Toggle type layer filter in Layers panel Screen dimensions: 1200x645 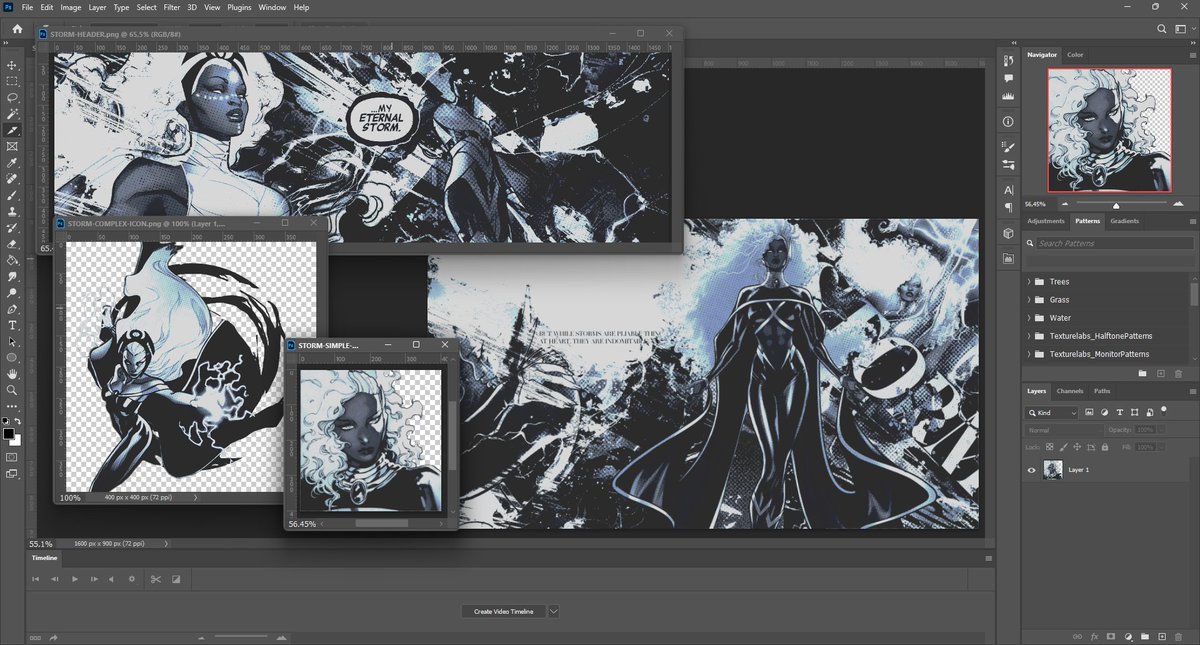tap(1120, 412)
